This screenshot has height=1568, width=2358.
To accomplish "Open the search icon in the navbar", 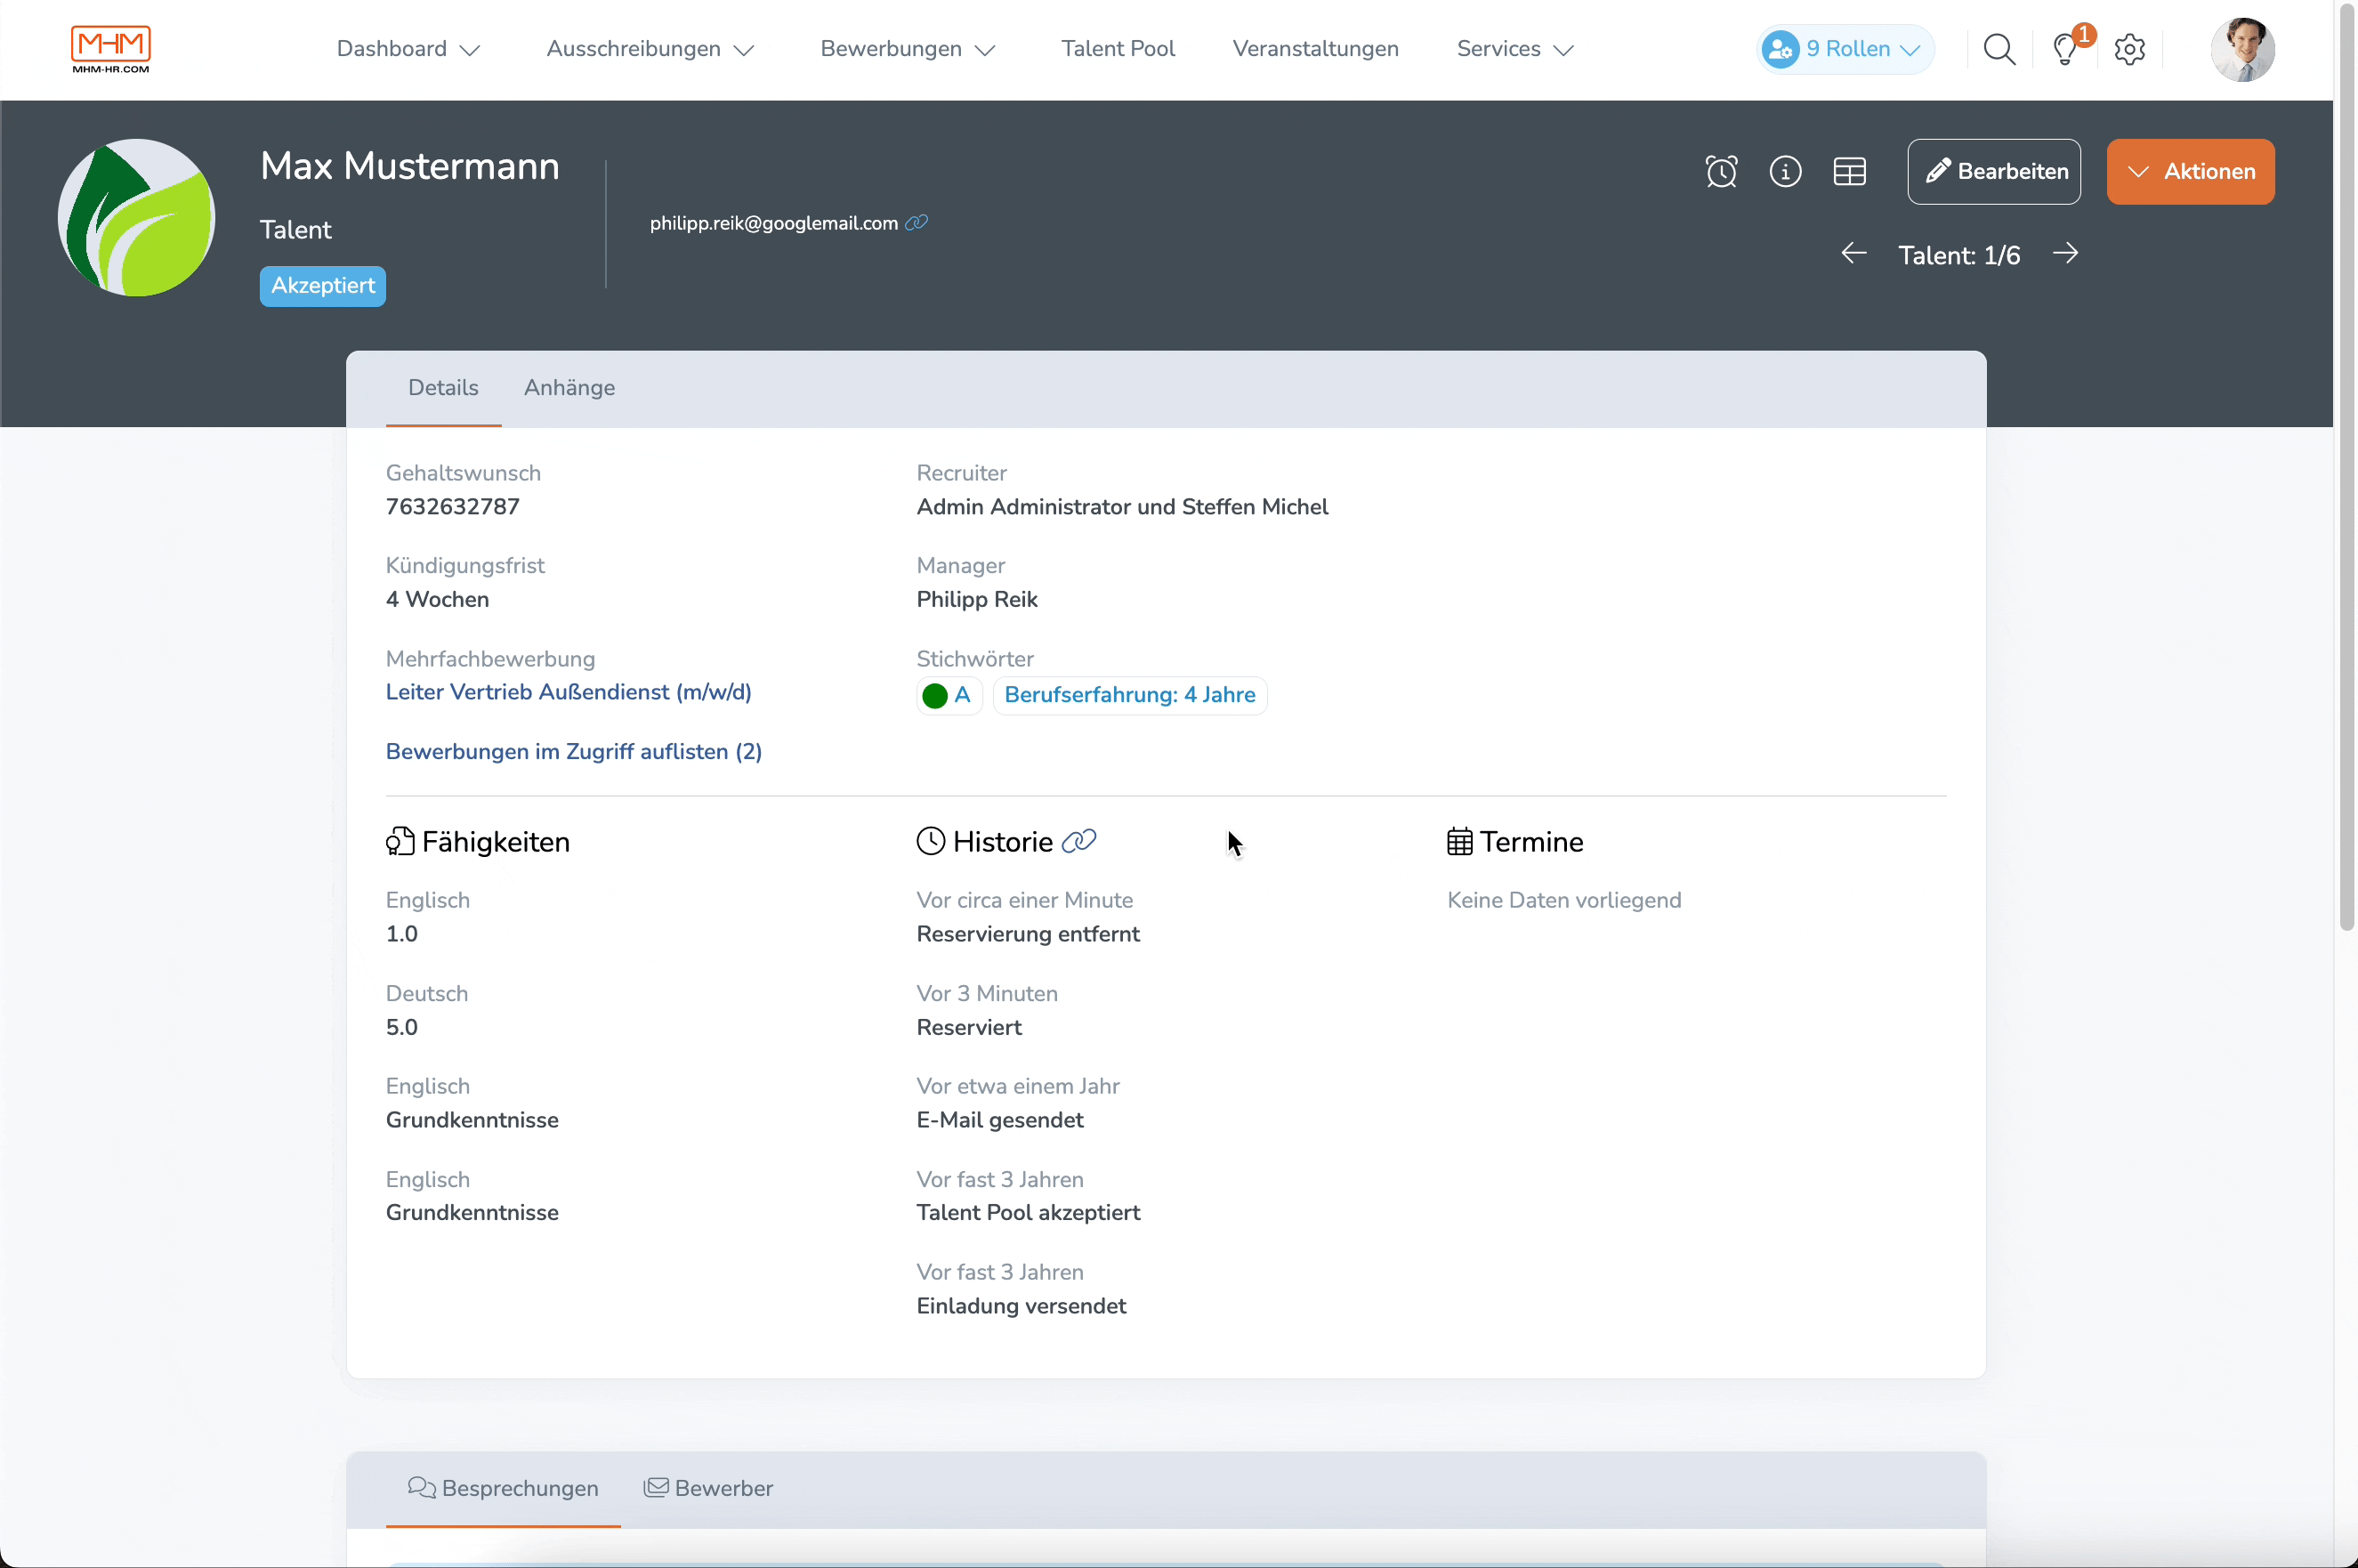I will tap(1999, 49).
